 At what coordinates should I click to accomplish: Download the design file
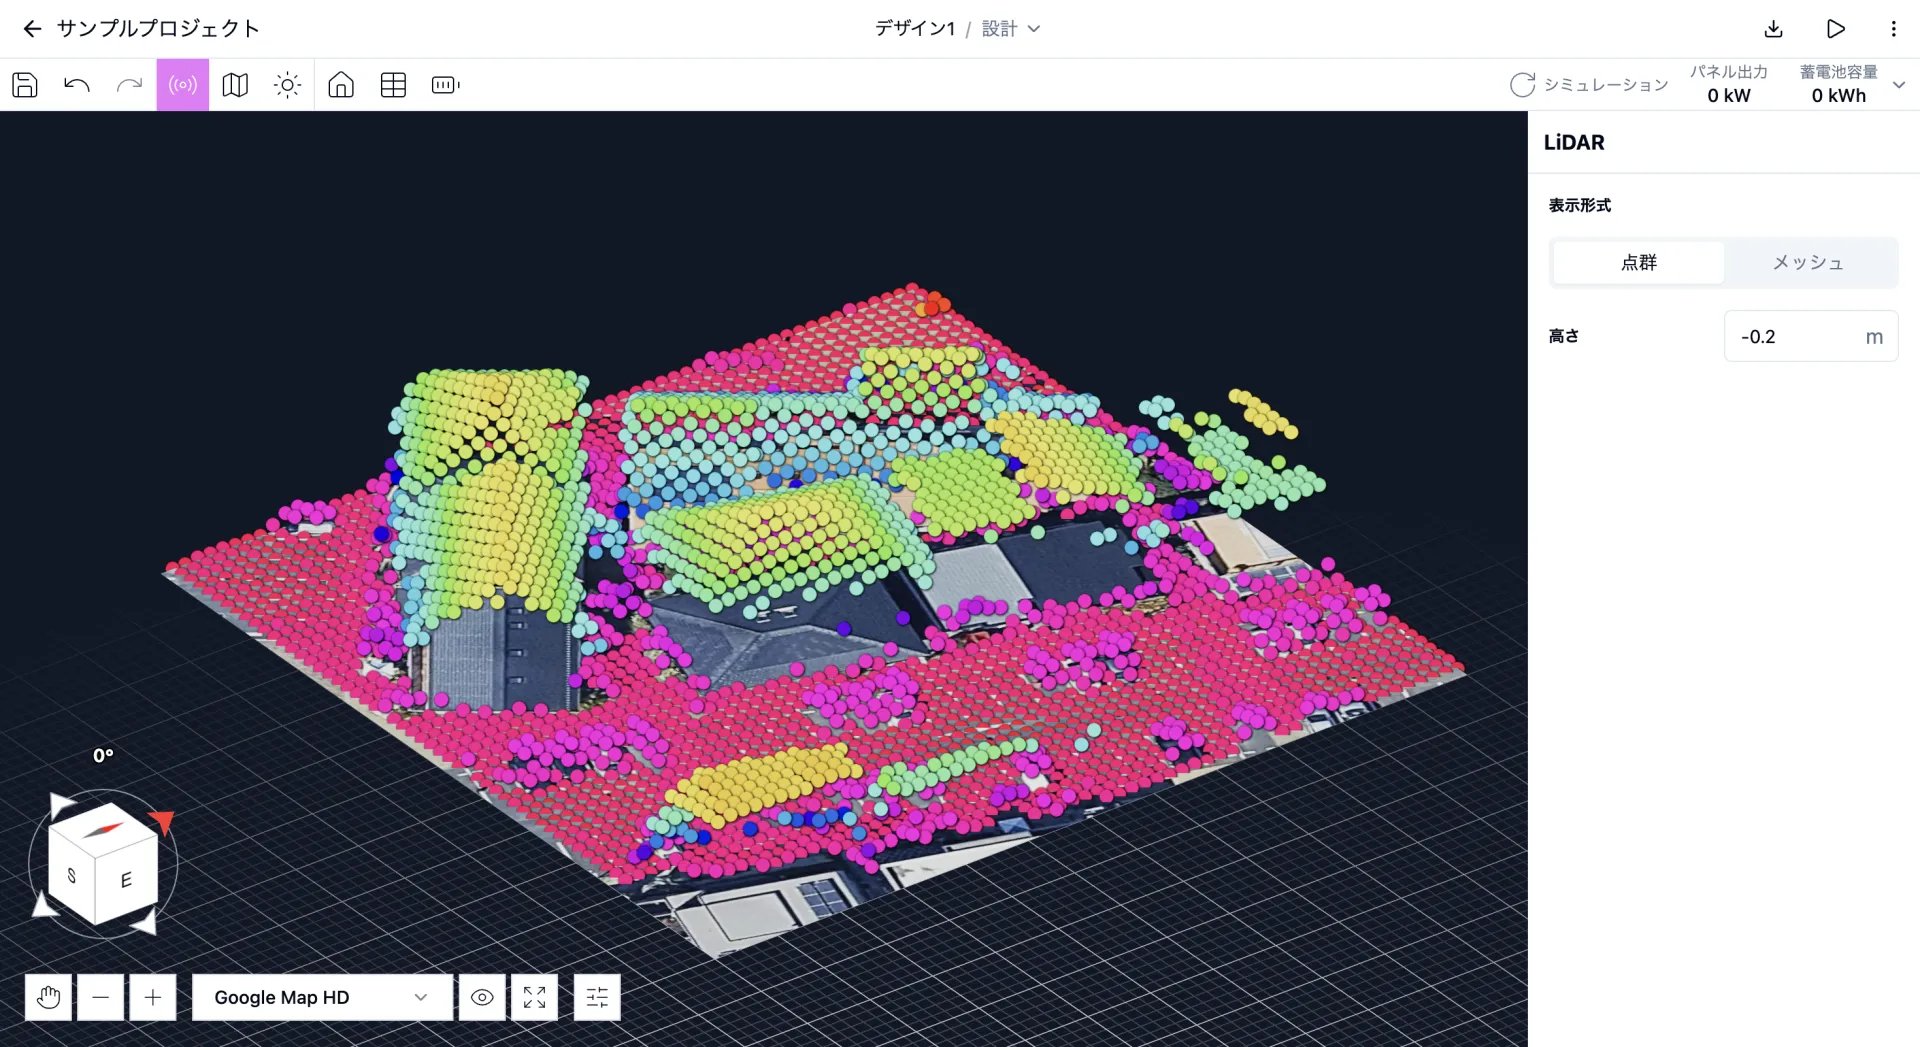1773,29
